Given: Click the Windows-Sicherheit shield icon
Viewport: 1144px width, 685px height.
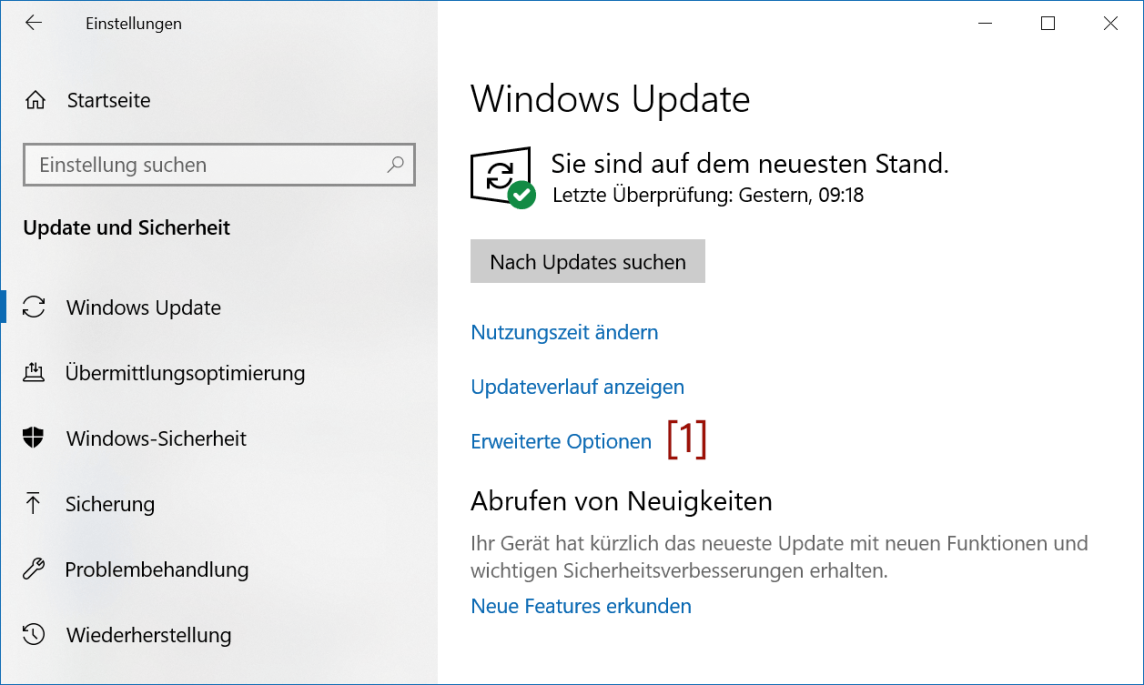Looking at the screenshot, I should click(34, 438).
